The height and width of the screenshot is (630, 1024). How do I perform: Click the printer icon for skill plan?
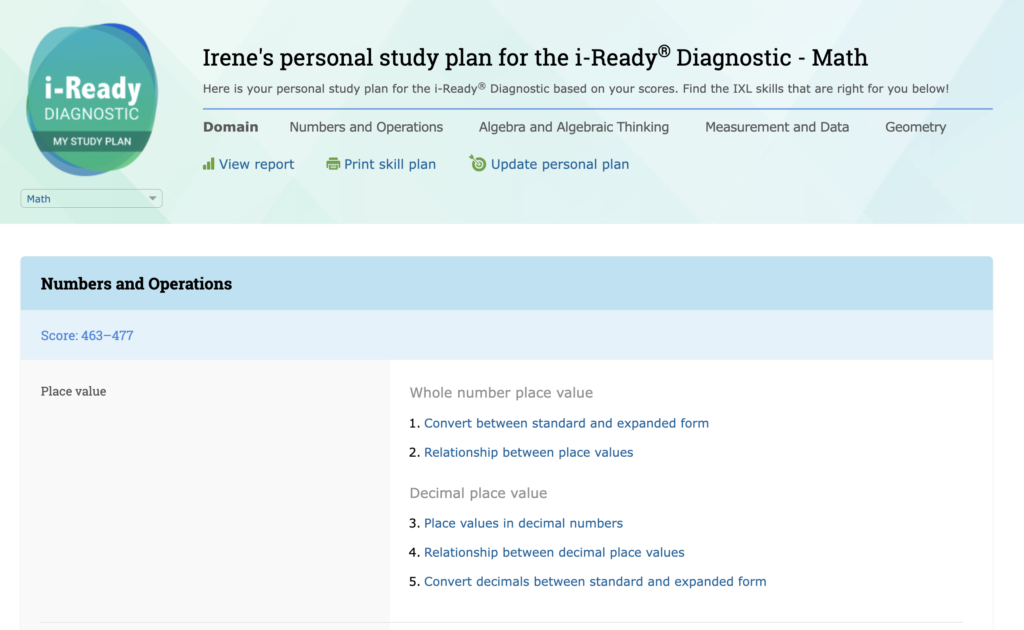tap(333, 164)
